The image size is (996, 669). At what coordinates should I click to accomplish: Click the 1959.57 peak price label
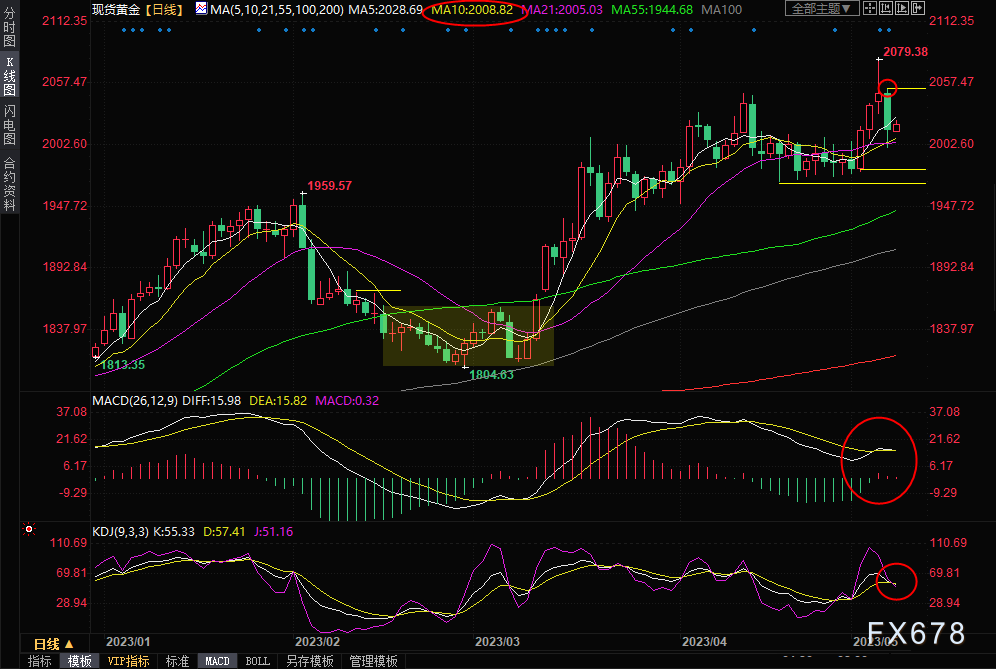(x=329, y=186)
